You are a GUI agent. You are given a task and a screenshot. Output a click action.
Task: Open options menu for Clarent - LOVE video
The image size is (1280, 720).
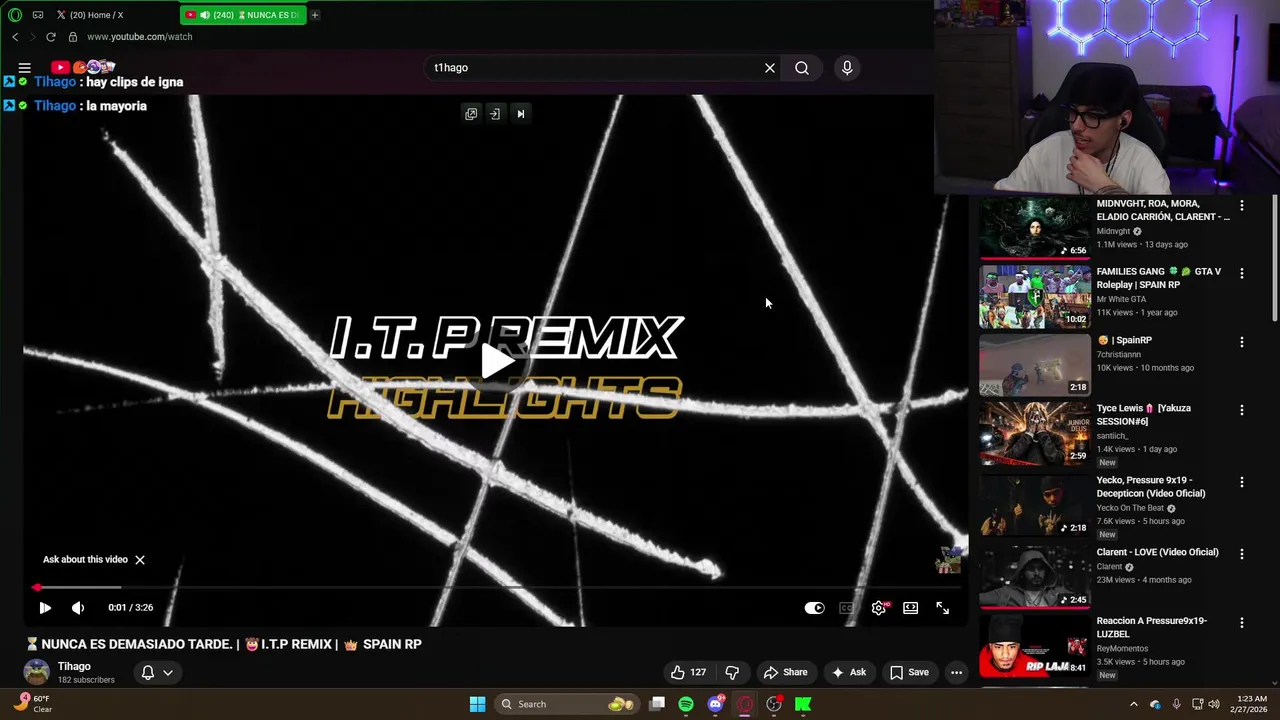tap(1242, 554)
